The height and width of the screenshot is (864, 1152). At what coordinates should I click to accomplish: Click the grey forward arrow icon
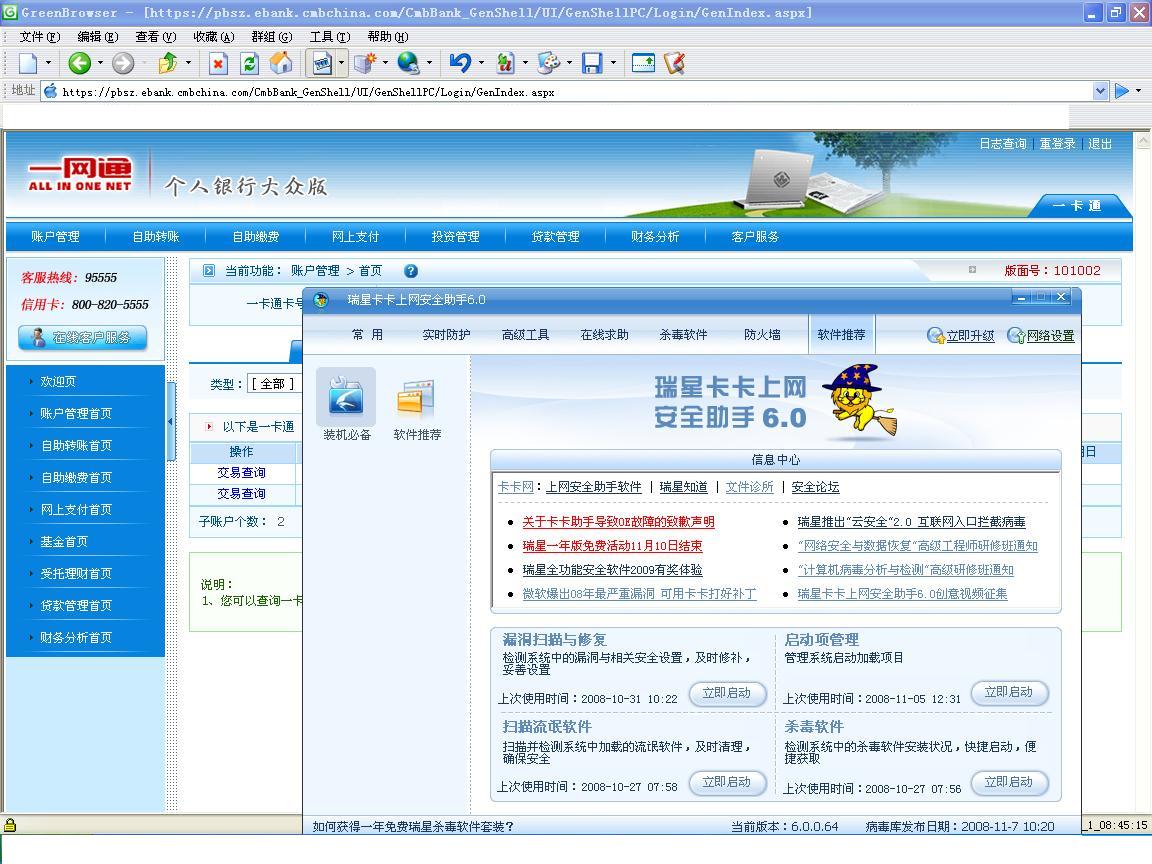[x=123, y=63]
